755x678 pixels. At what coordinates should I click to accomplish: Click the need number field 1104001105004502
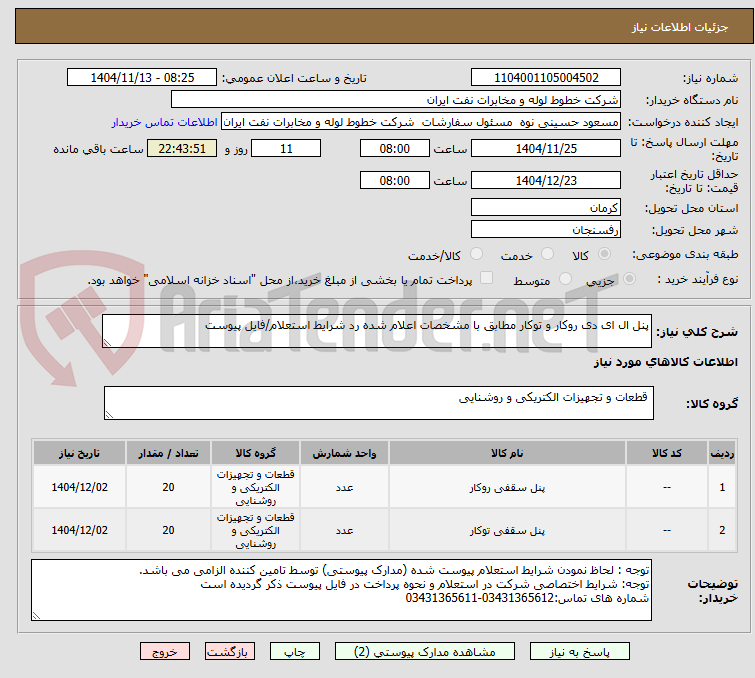coord(546,78)
